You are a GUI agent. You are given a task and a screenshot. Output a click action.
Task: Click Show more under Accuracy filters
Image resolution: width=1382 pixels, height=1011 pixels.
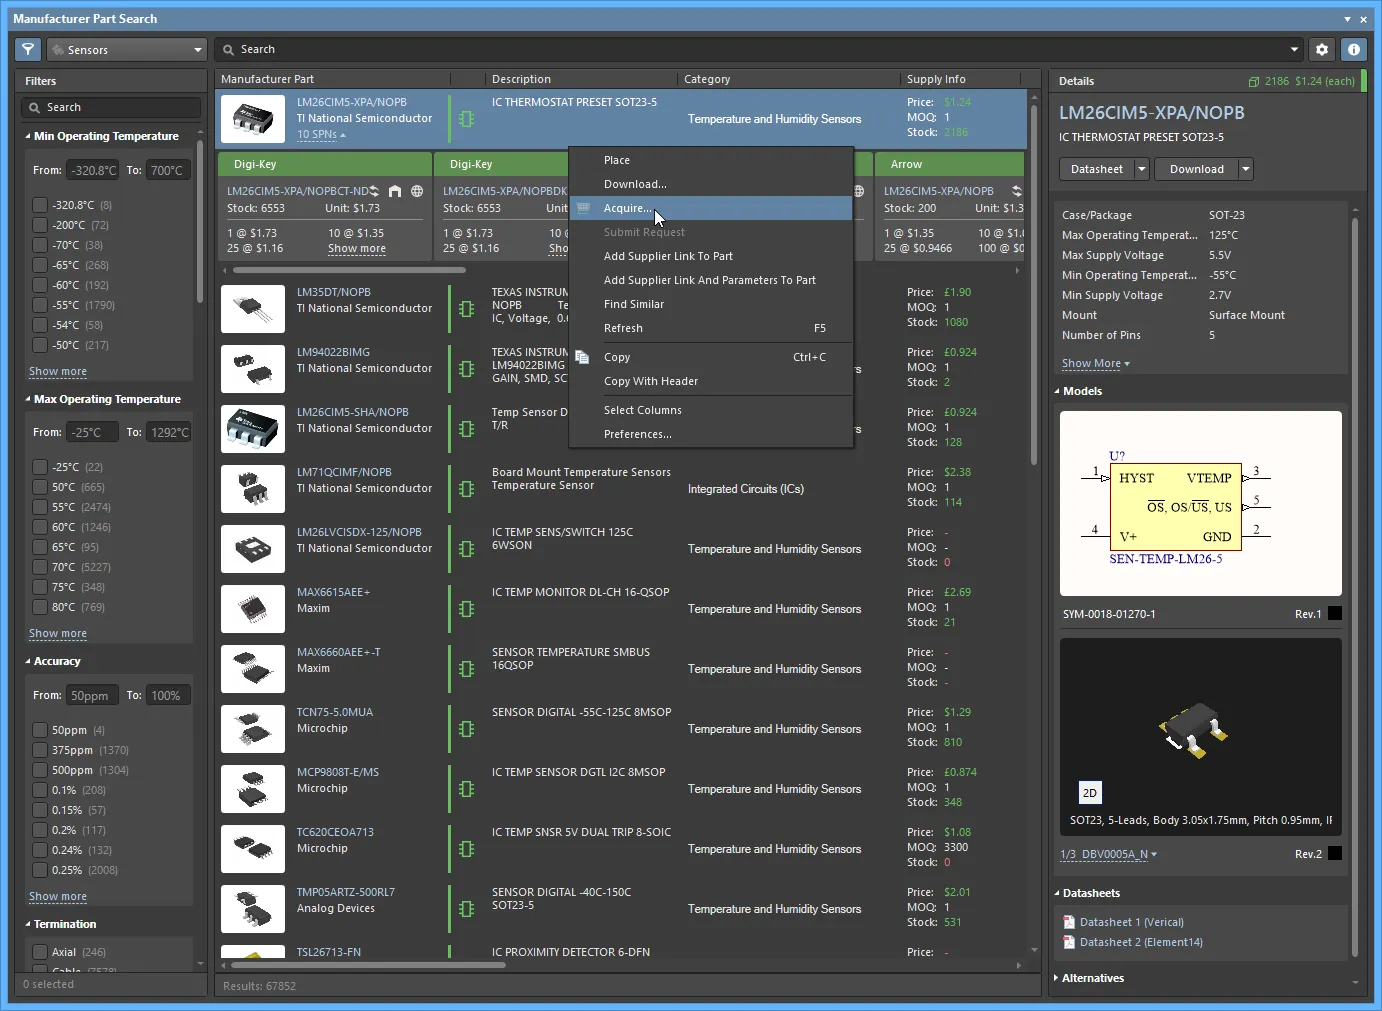pos(58,897)
